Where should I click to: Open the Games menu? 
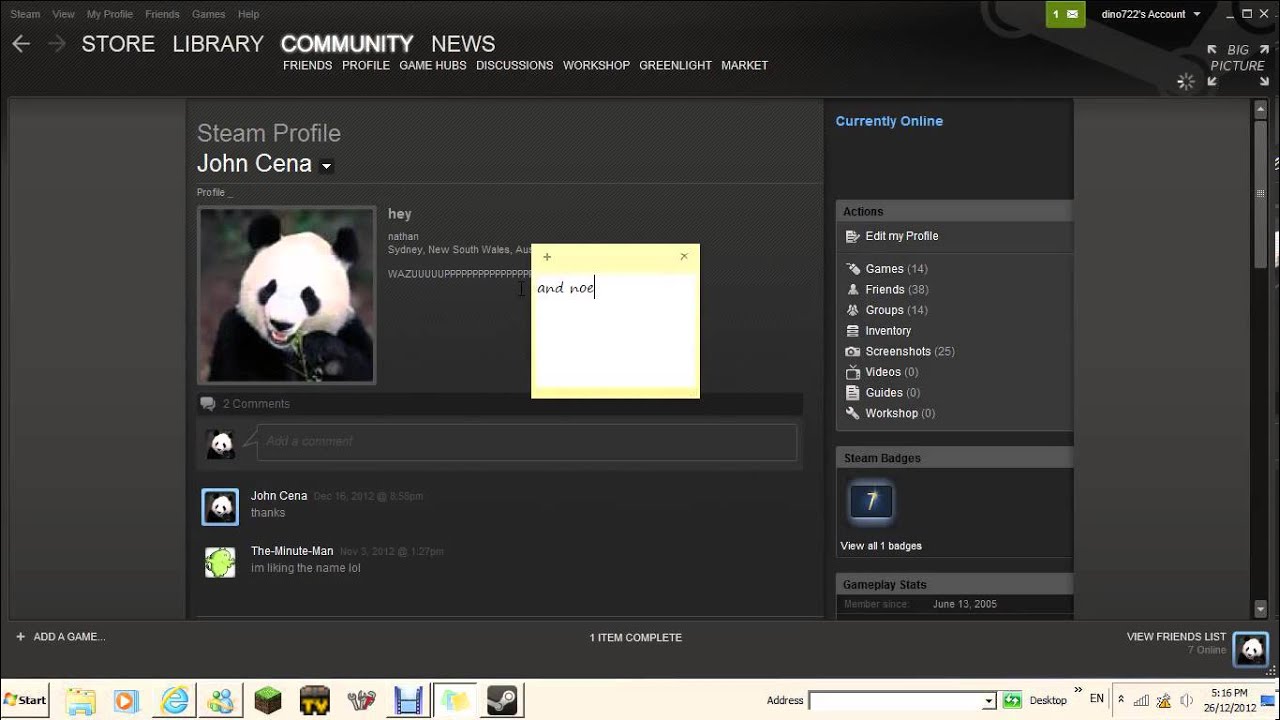click(208, 14)
